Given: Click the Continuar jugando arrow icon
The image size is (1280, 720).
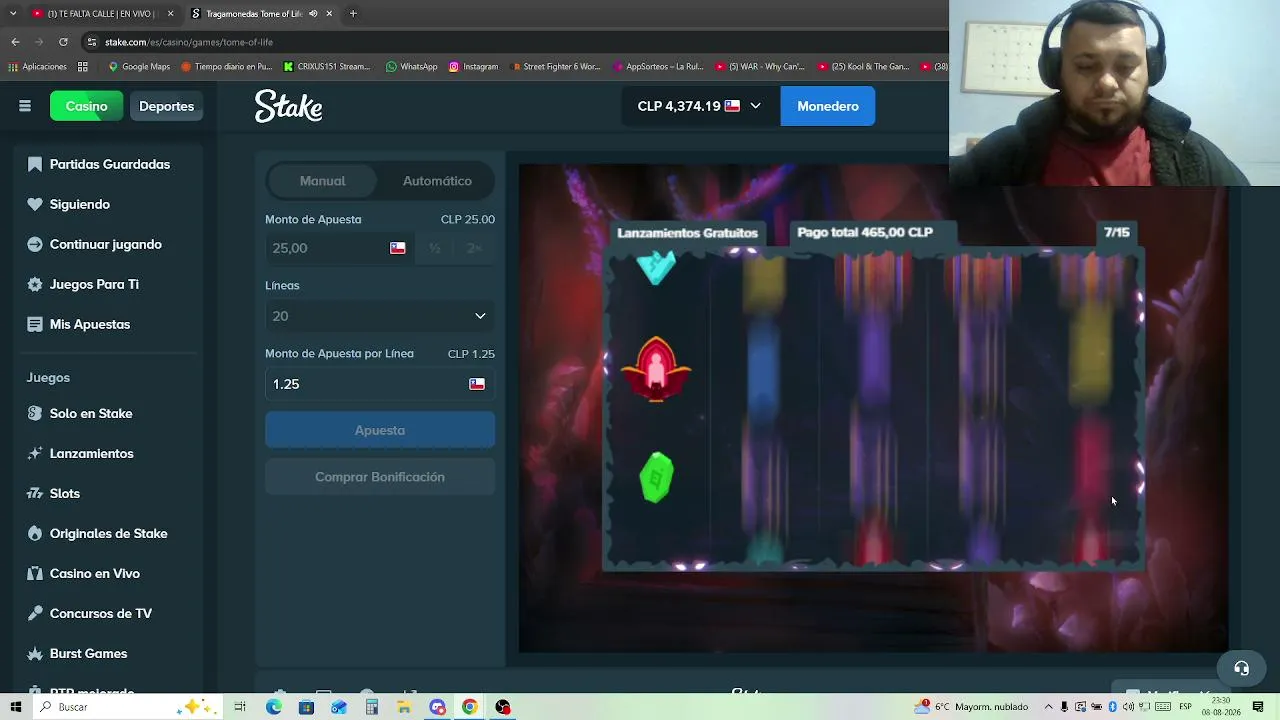Looking at the screenshot, I should pos(35,244).
